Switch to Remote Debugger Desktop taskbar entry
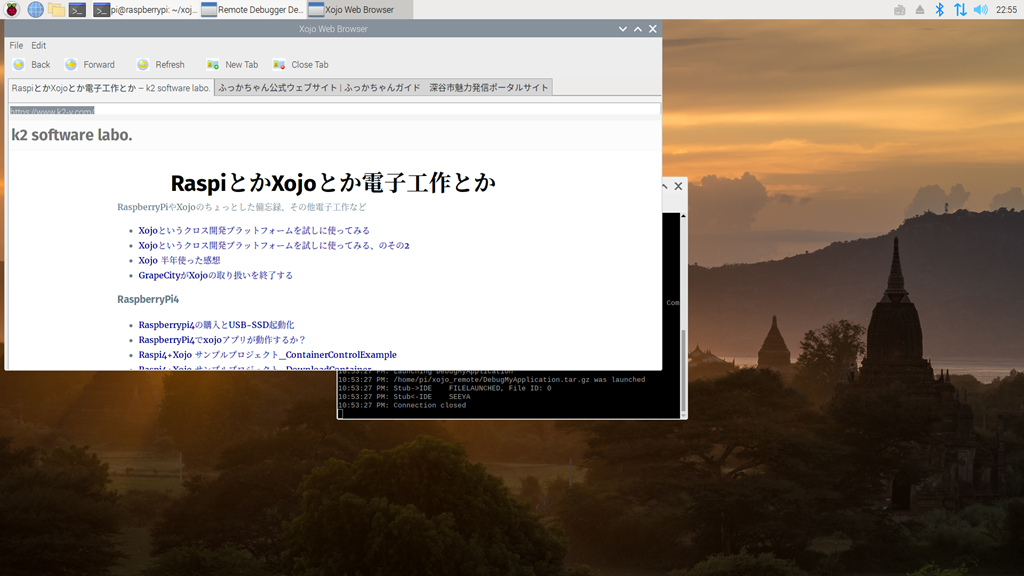 pyautogui.click(x=252, y=9)
